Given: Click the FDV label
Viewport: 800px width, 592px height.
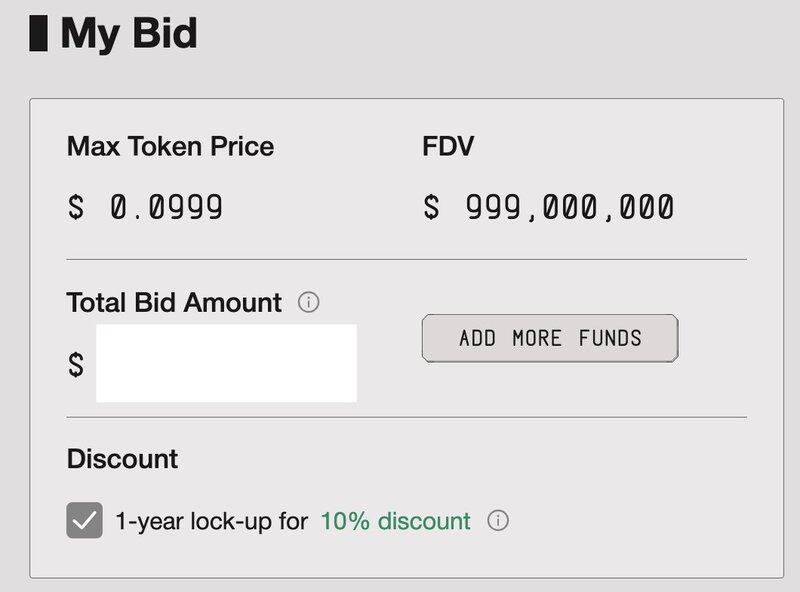Looking at the screenshot, I should click(x=448, y=147).
